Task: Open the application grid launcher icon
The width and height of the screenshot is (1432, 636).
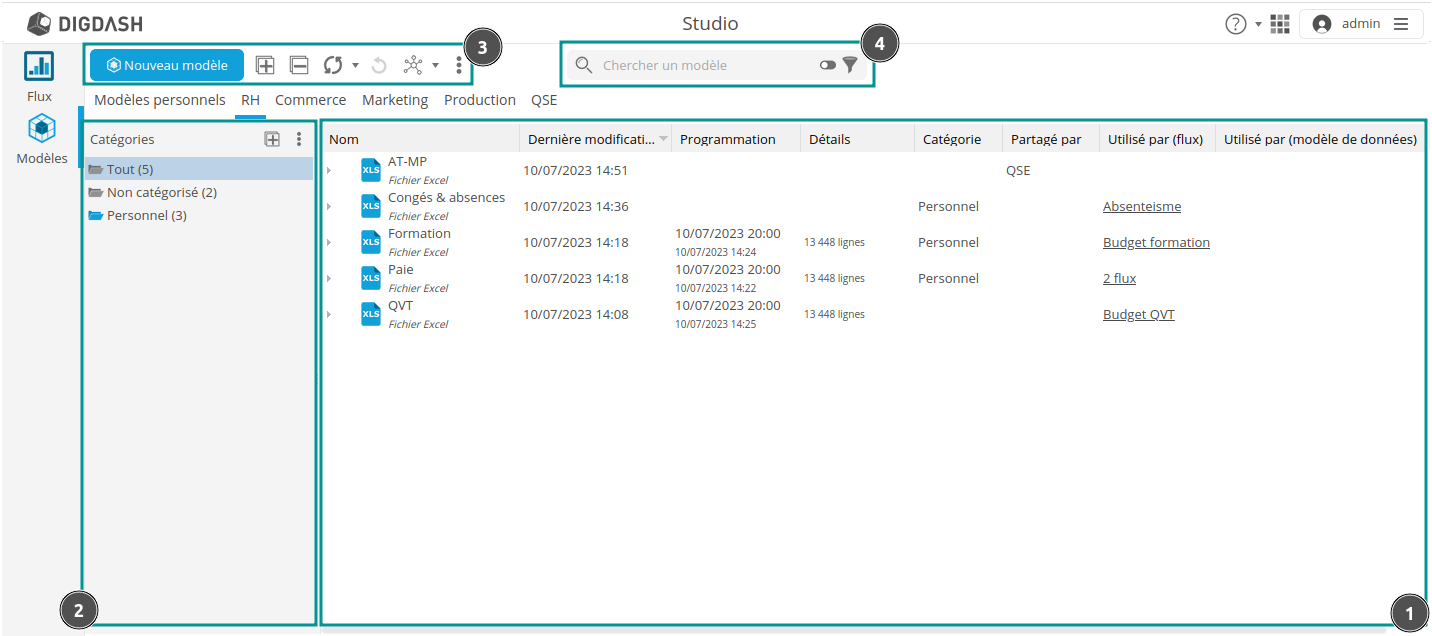Action: [x=1280, y=24]
